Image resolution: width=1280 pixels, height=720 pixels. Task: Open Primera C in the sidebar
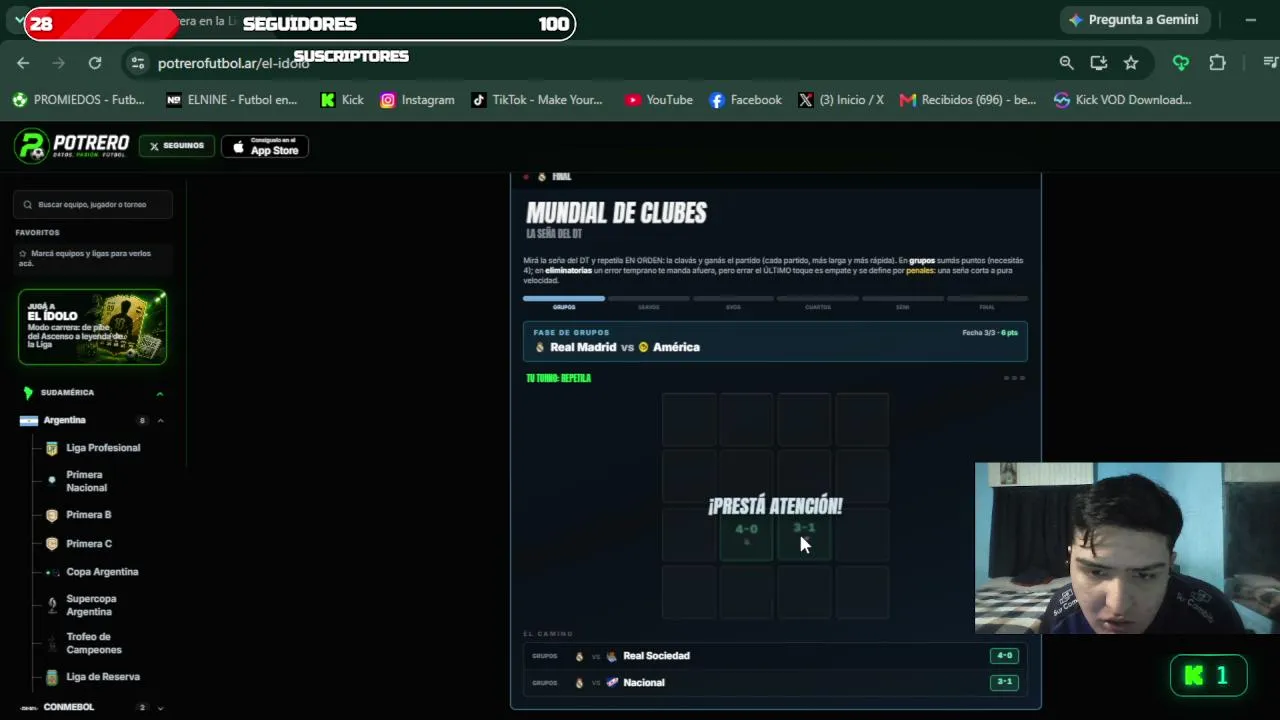(89, 544)
